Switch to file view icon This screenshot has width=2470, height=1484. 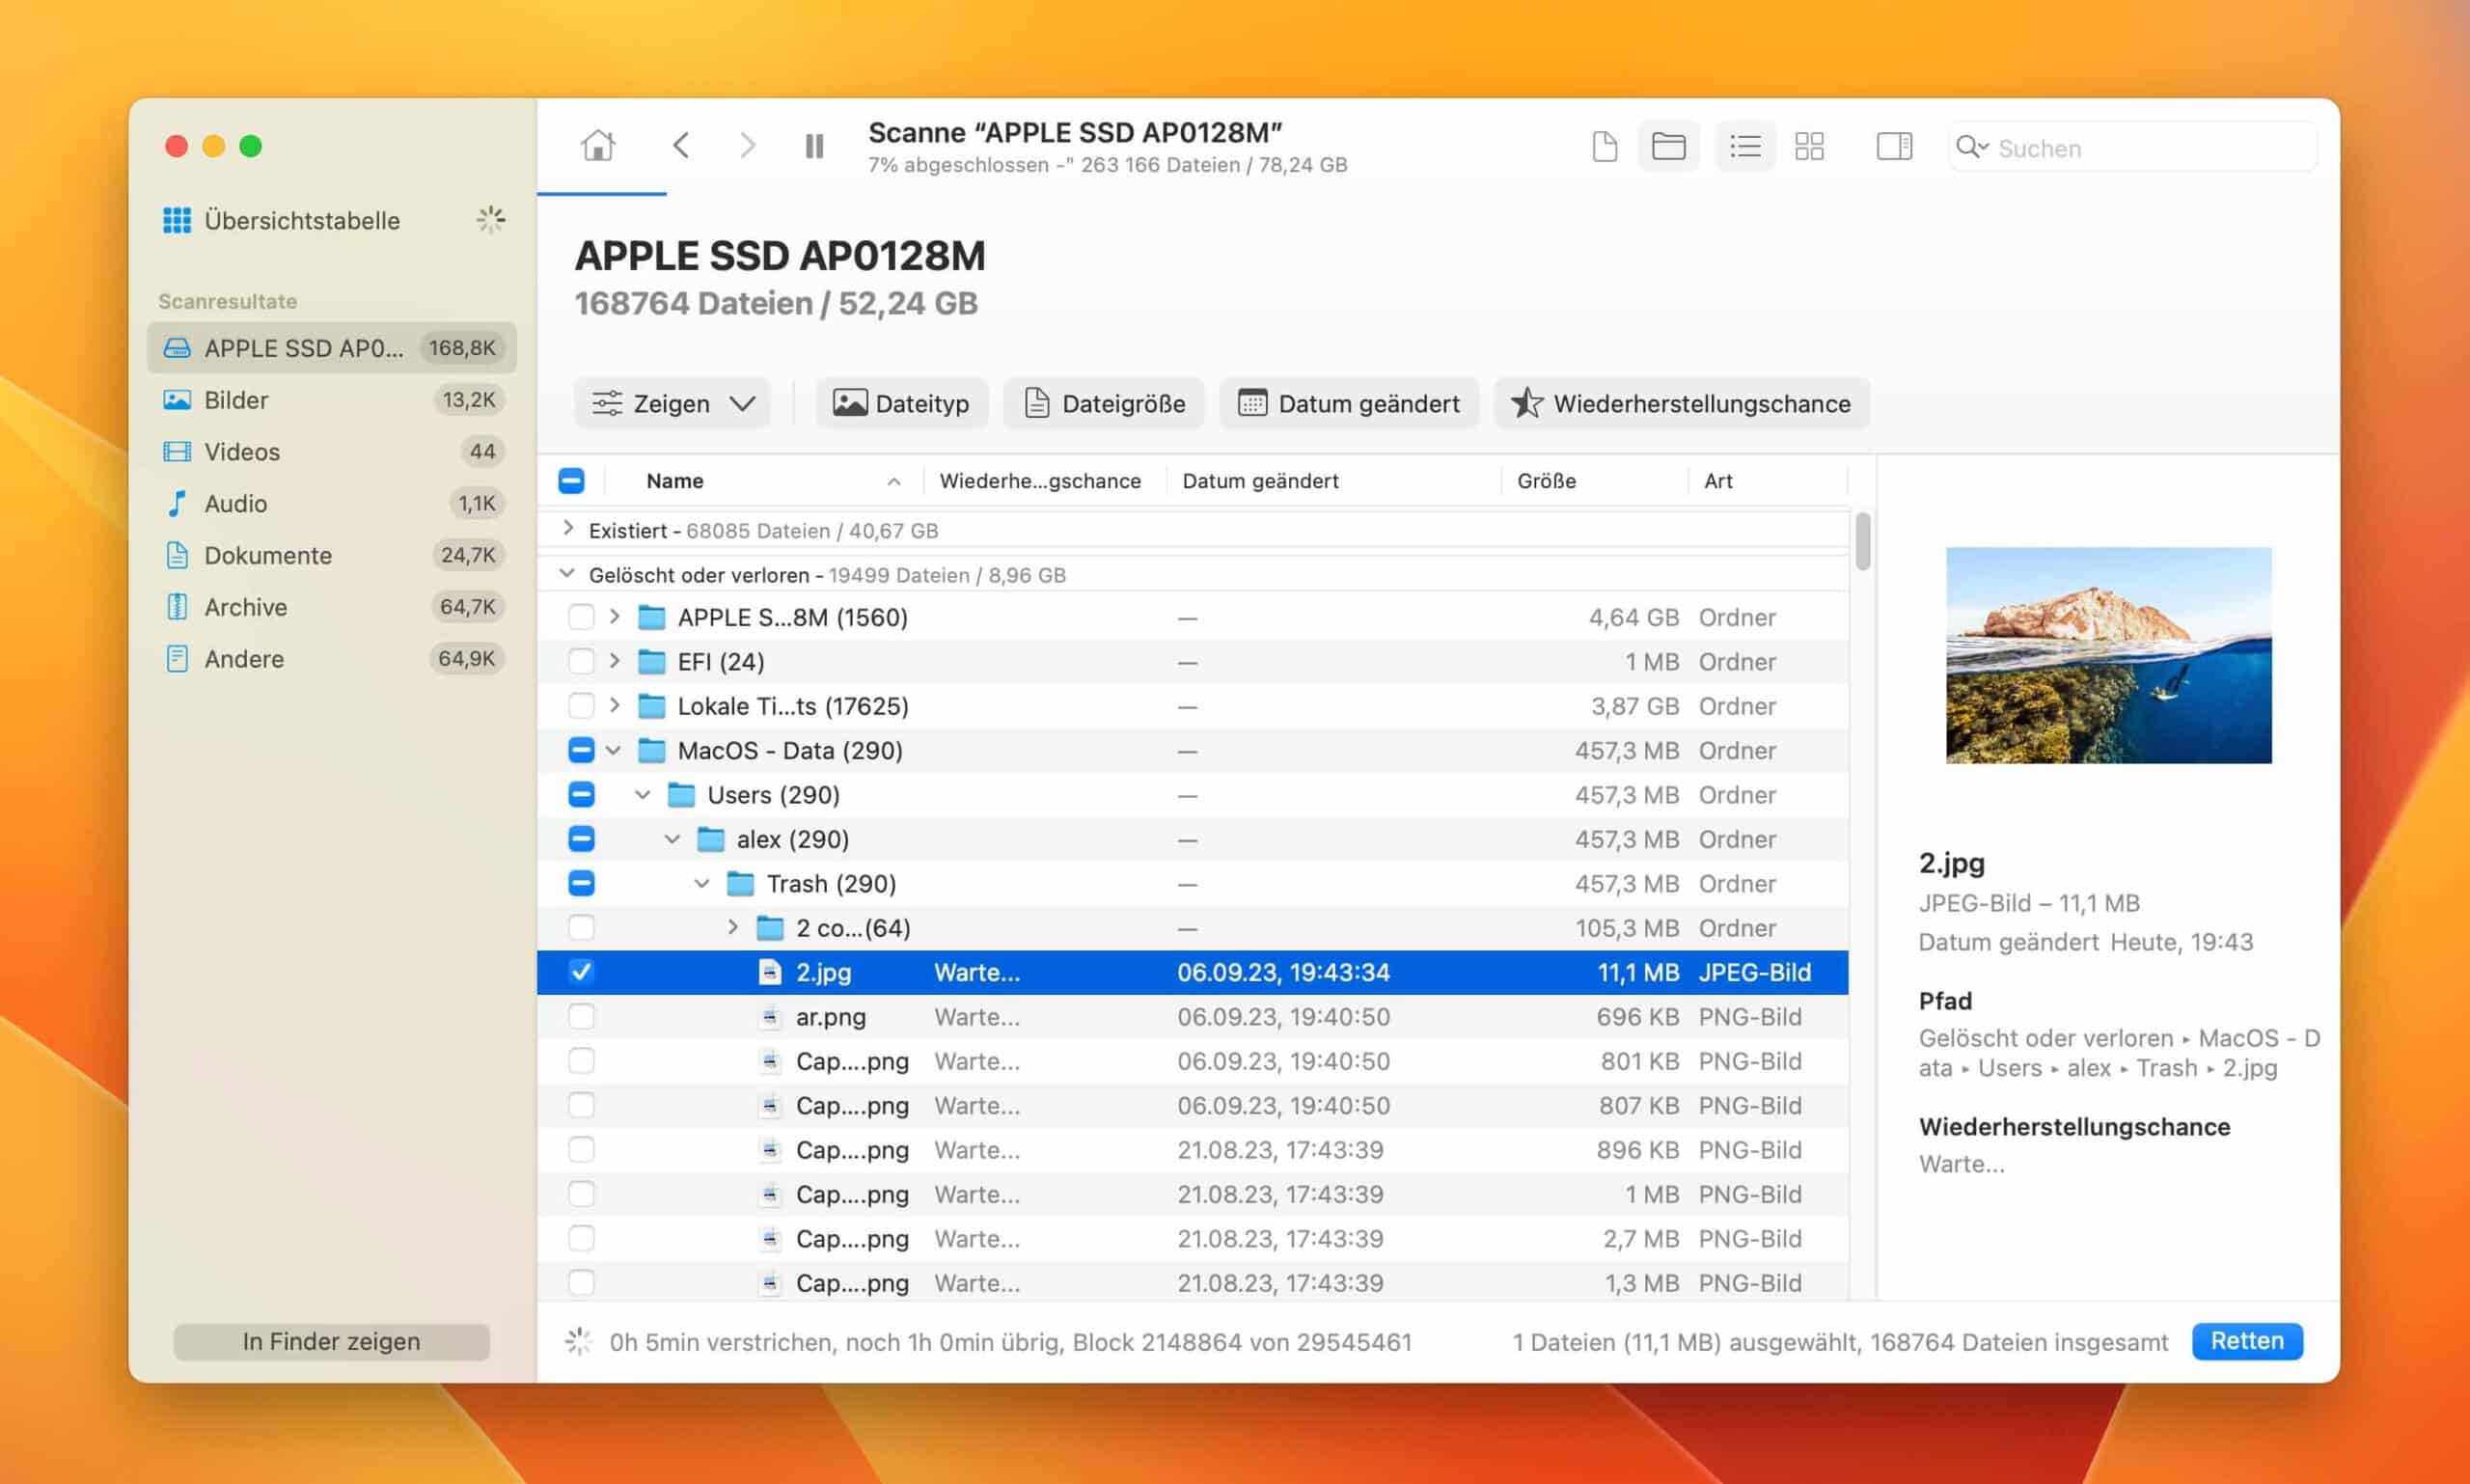(x=1604, y=147)
